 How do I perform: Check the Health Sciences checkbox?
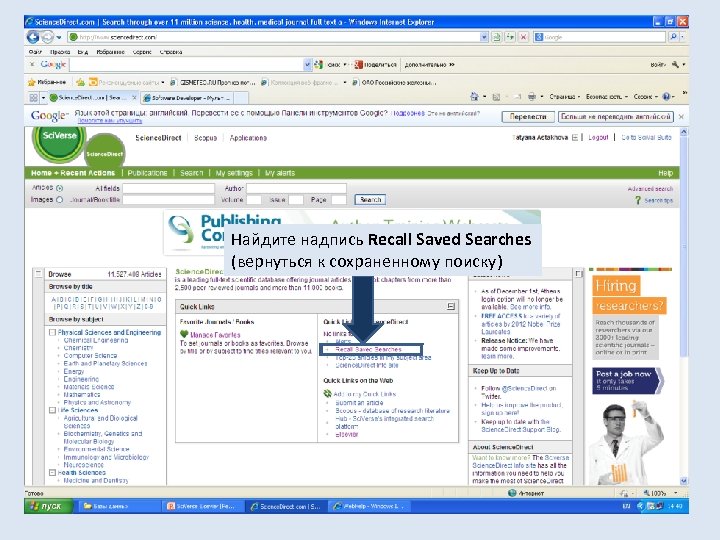pyautogui.click(x=52, y=472)
